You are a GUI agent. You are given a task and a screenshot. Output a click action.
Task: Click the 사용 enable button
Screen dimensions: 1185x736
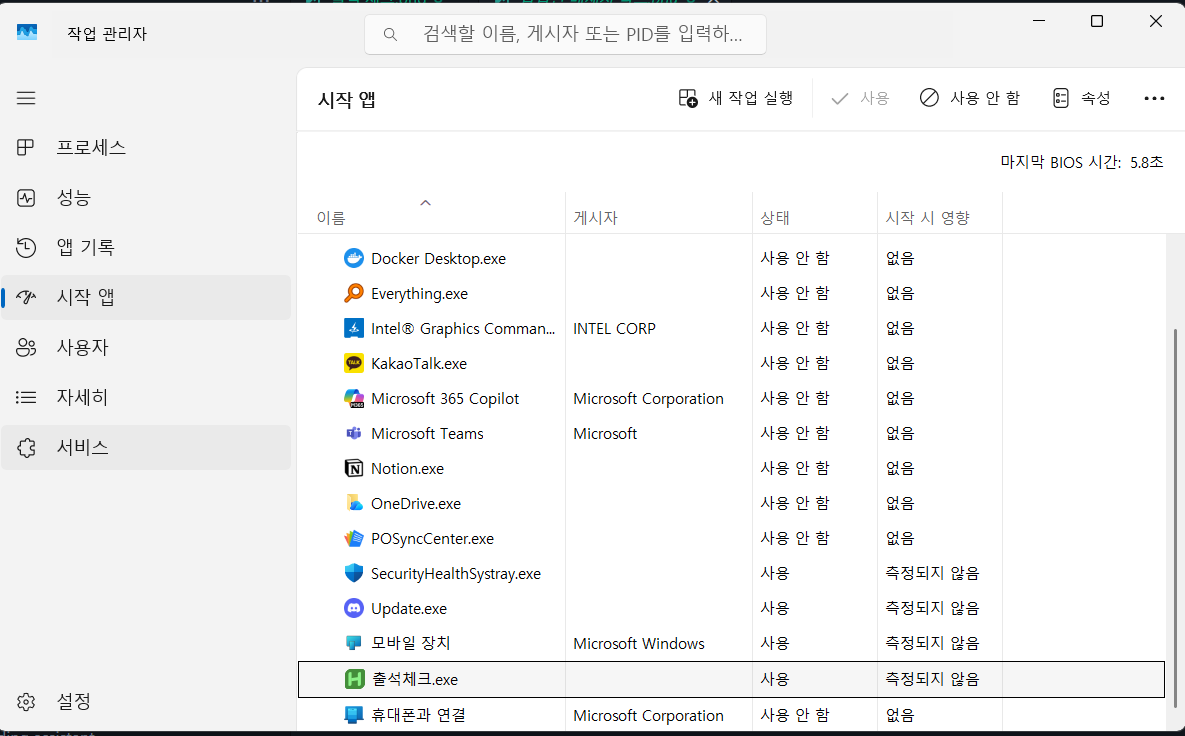(860, 98)
